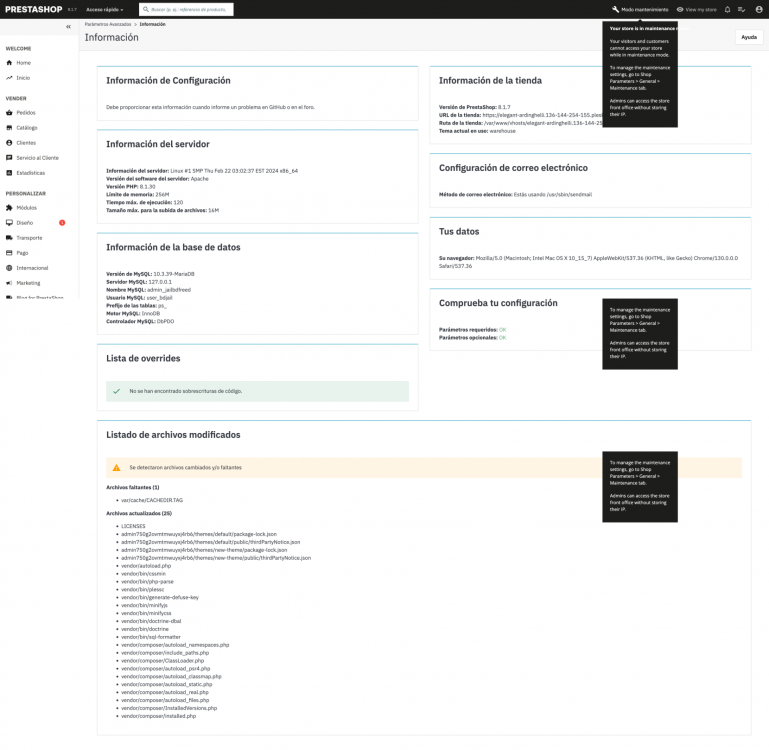Viewport: 769px width, 750px height.
Task: Click Motor MySQL InnoDB value
Action: [151, 314]
